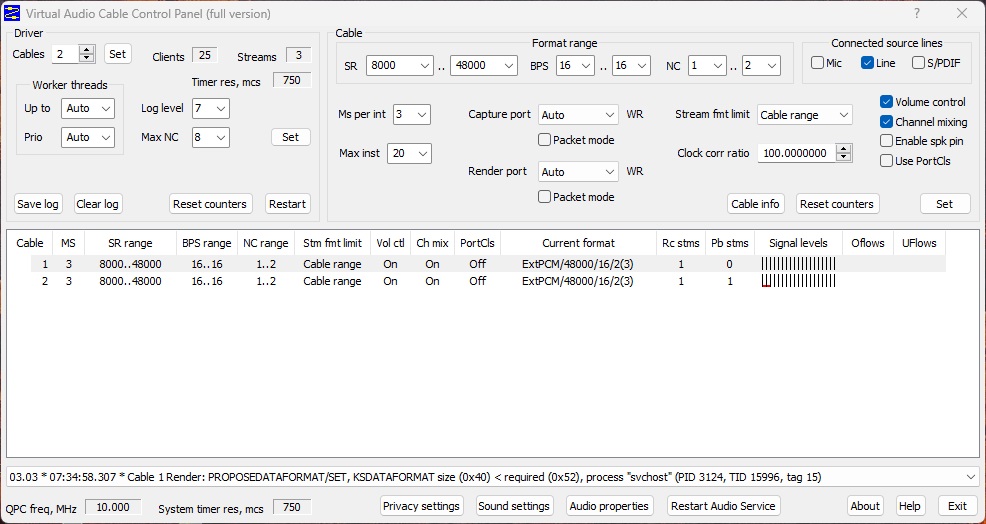986x524 pixels.
Task: Open the maximum BPS dropdown
Action: click(x=631, y=65)
